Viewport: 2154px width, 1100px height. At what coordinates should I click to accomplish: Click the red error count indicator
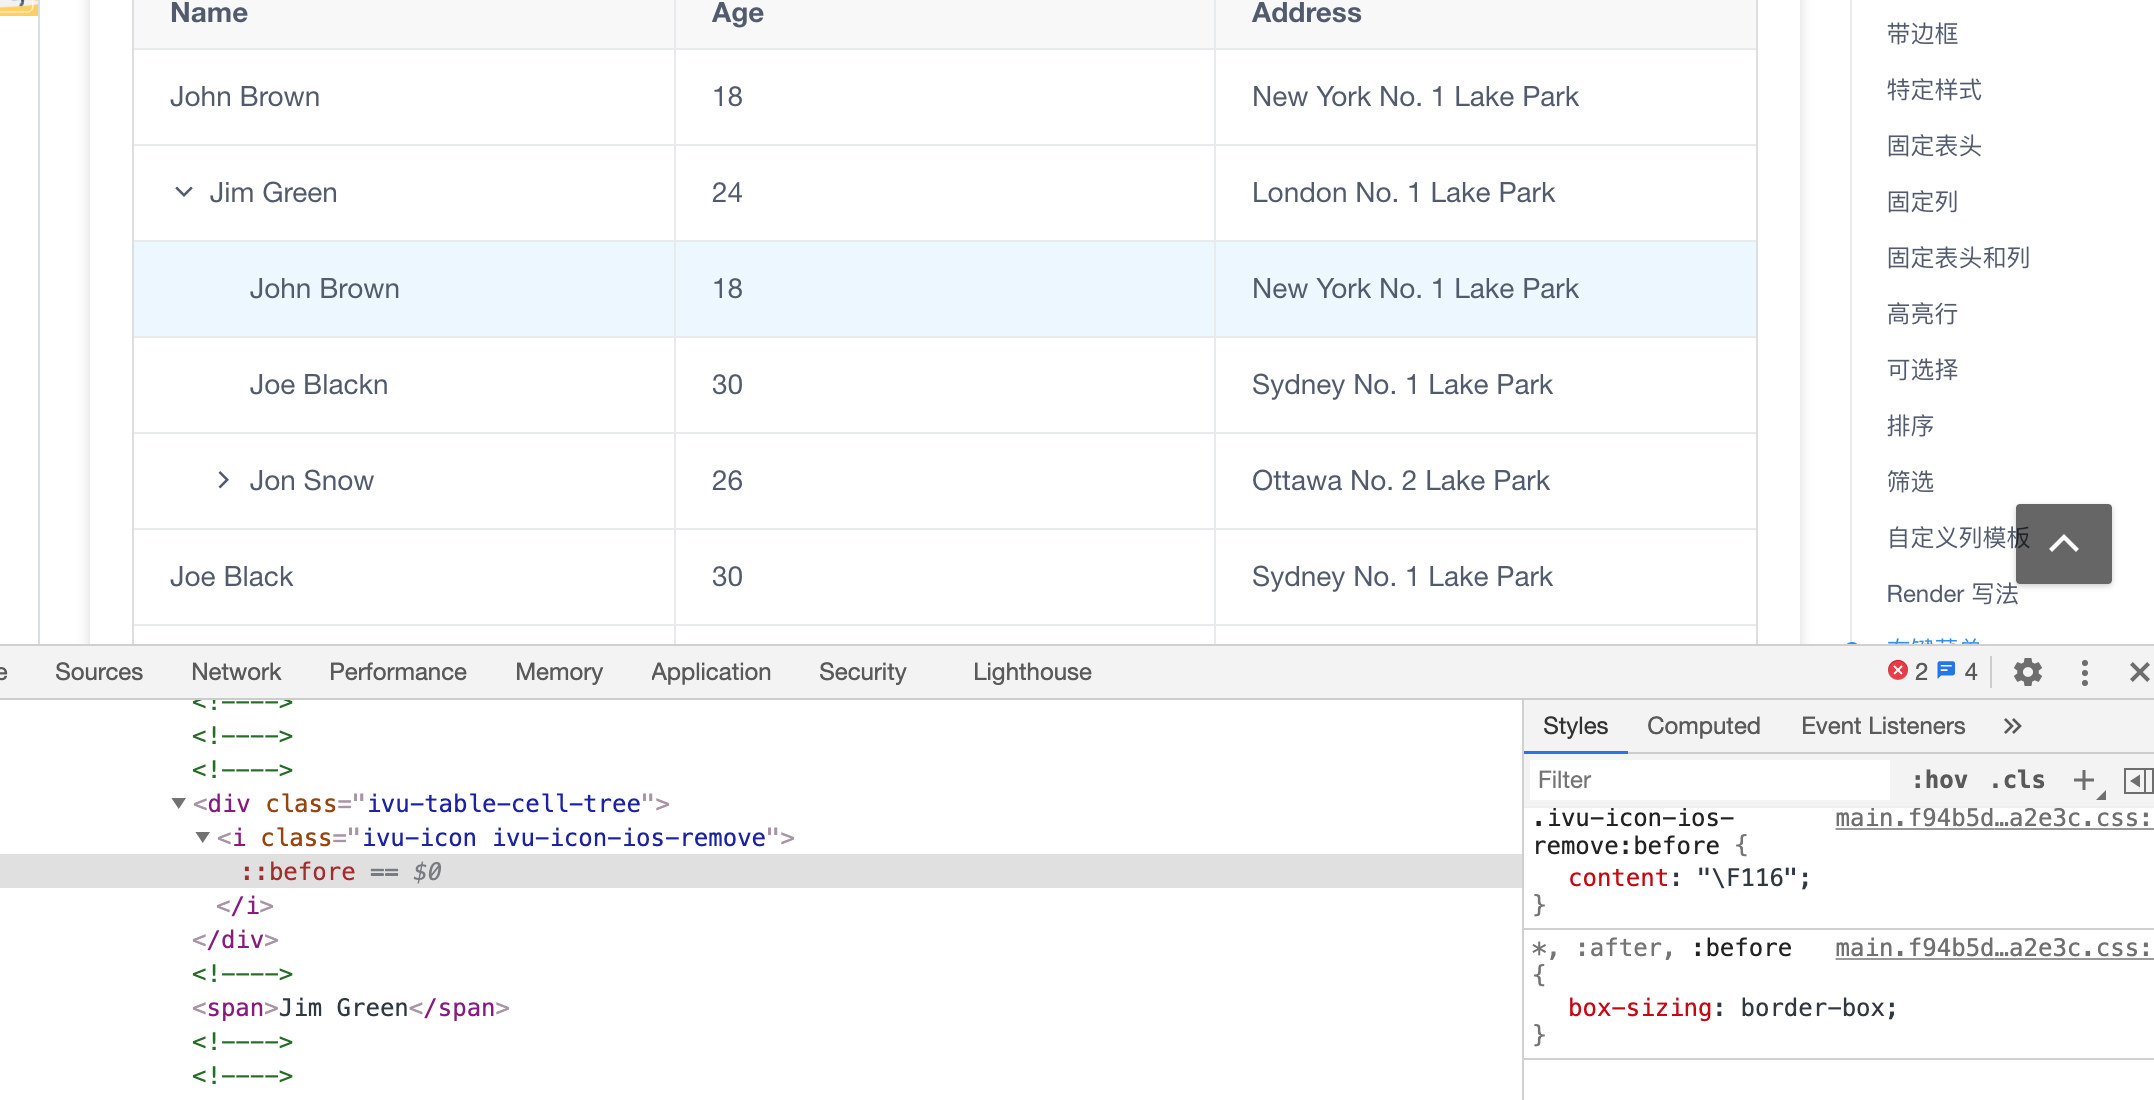pyautogui.click(x=1897, y=671)
